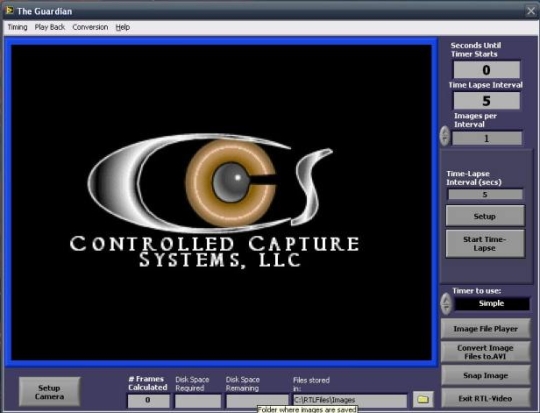The width and height of the screenshot is (540, 413).
Task: Click Timer to use stepper arrows
Action: [446, 304]
